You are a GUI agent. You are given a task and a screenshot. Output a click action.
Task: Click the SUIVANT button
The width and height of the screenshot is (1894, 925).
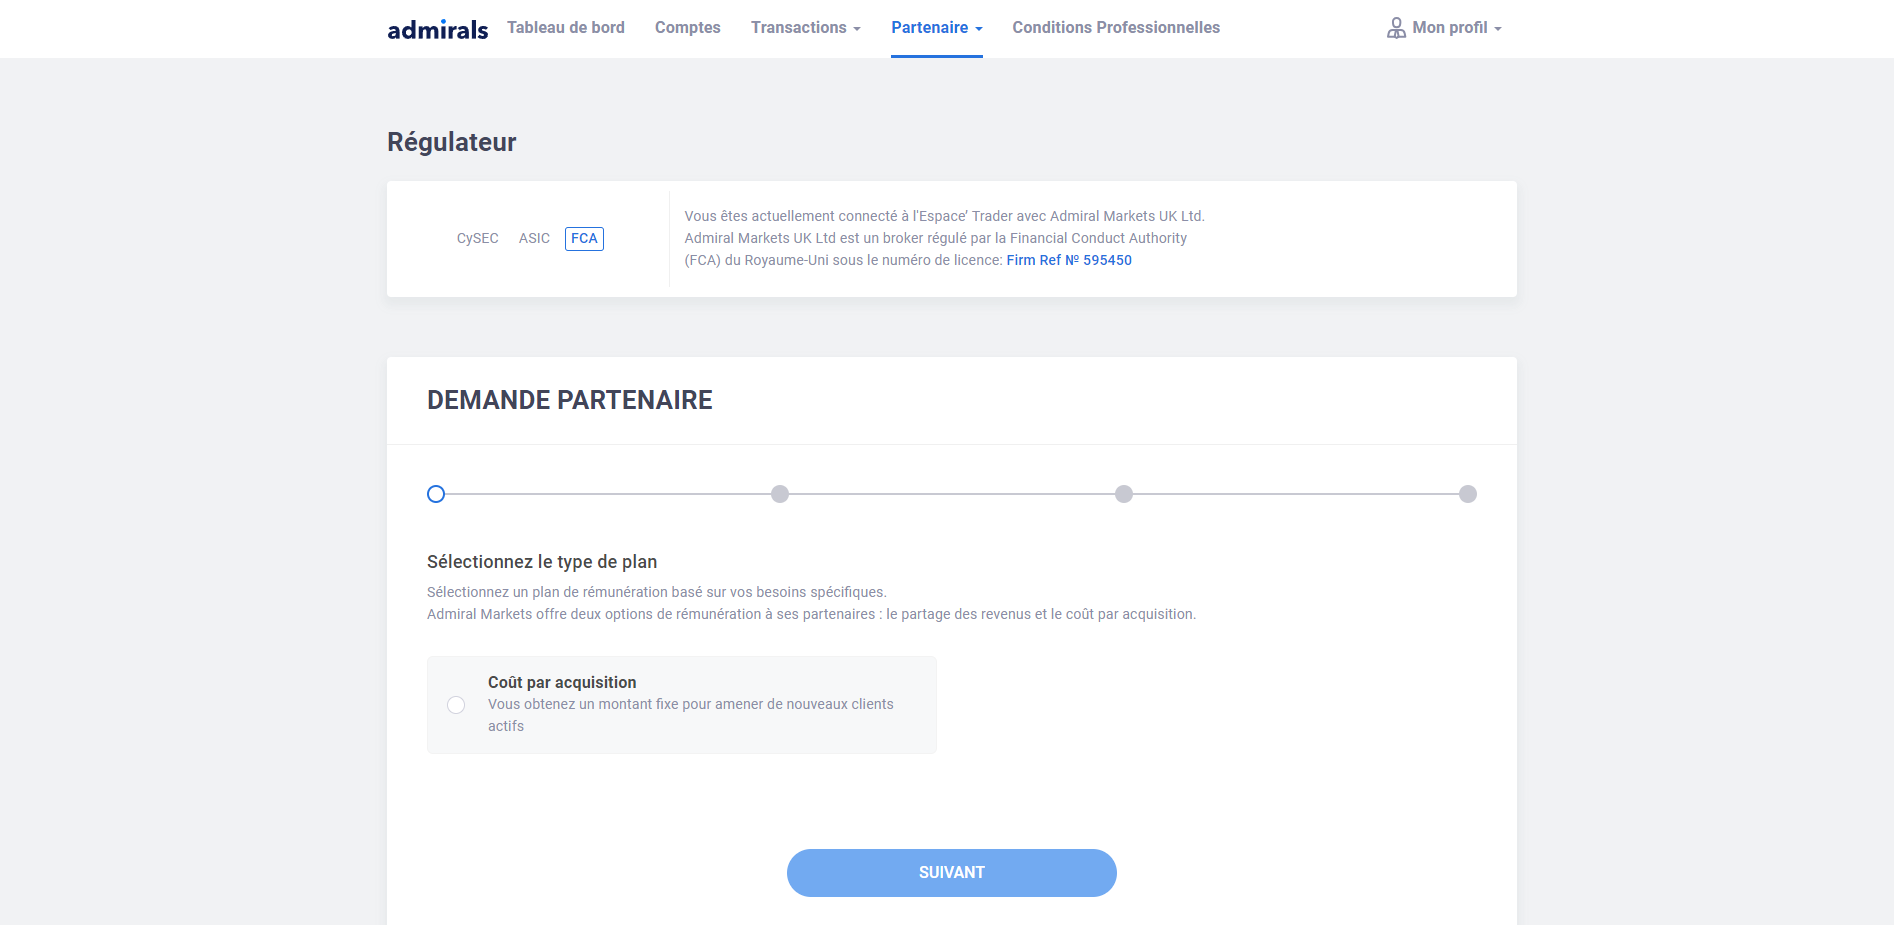coord(952,873)
